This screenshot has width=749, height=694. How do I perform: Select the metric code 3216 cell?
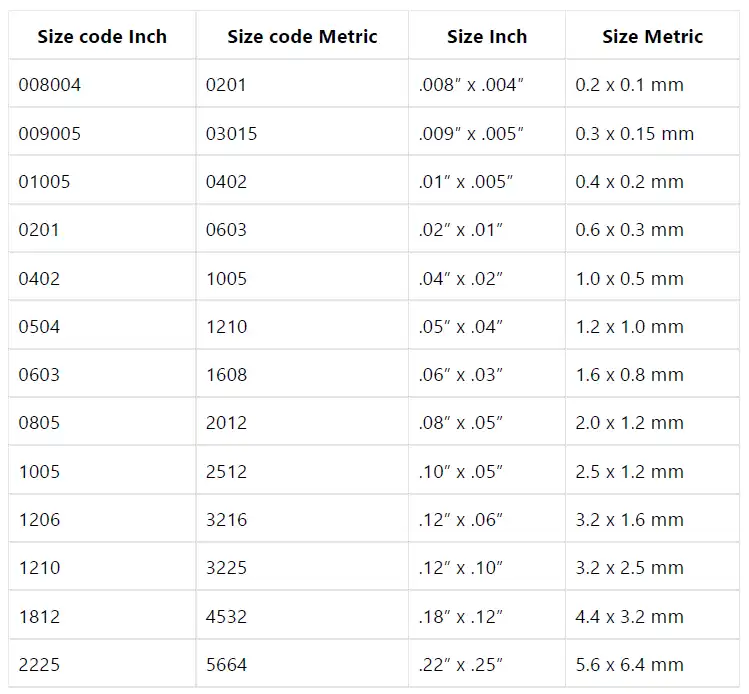226,519
